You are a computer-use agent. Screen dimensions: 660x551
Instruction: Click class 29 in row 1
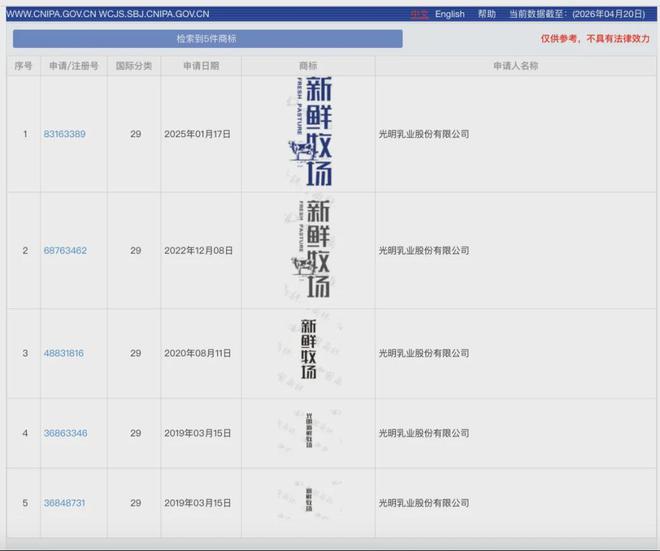136,134
